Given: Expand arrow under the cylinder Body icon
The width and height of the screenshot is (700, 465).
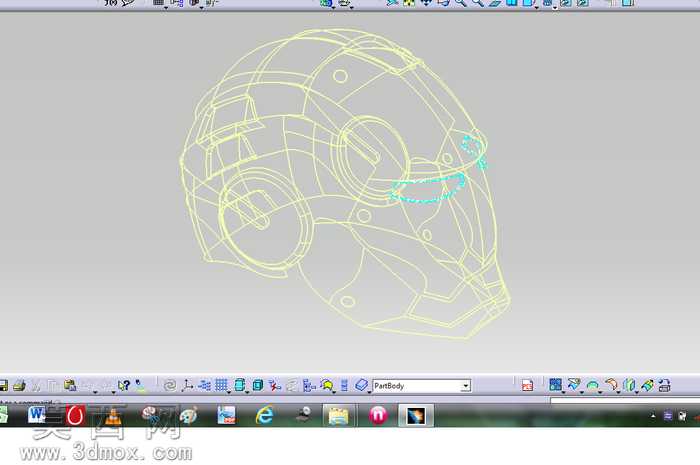Looking at the screenshot, I should point(247,392).
